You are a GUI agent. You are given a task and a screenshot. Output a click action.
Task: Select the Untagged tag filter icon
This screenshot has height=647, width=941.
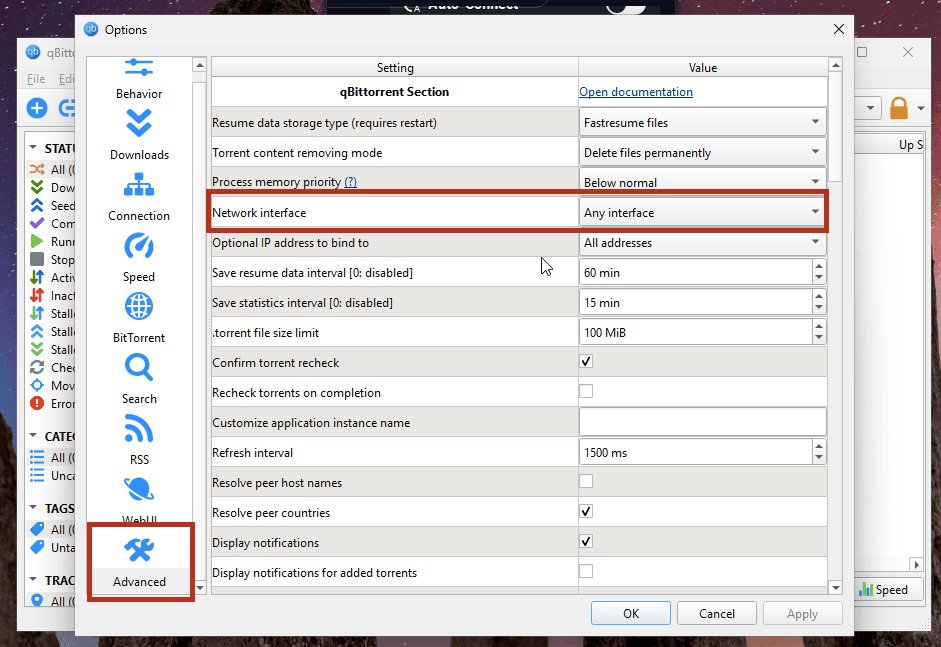tap(37, 547)
